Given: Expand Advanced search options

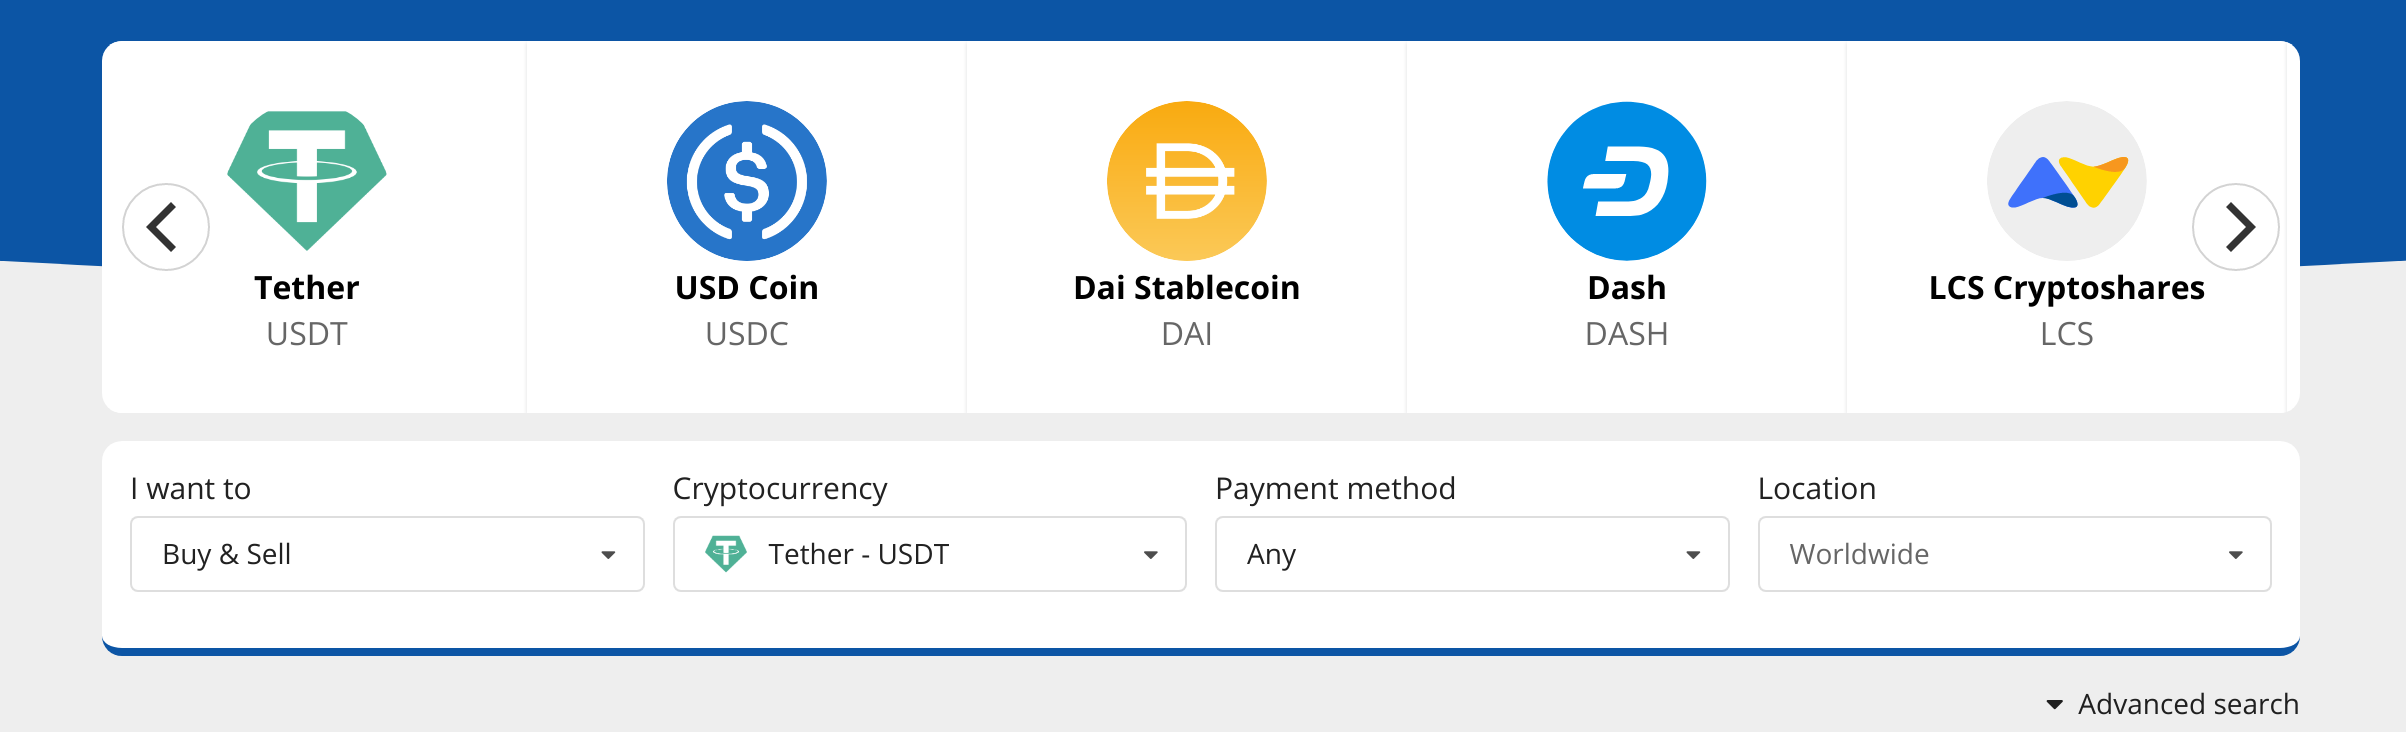Looking at the screenshot, I should click(x=2188, y=704).
